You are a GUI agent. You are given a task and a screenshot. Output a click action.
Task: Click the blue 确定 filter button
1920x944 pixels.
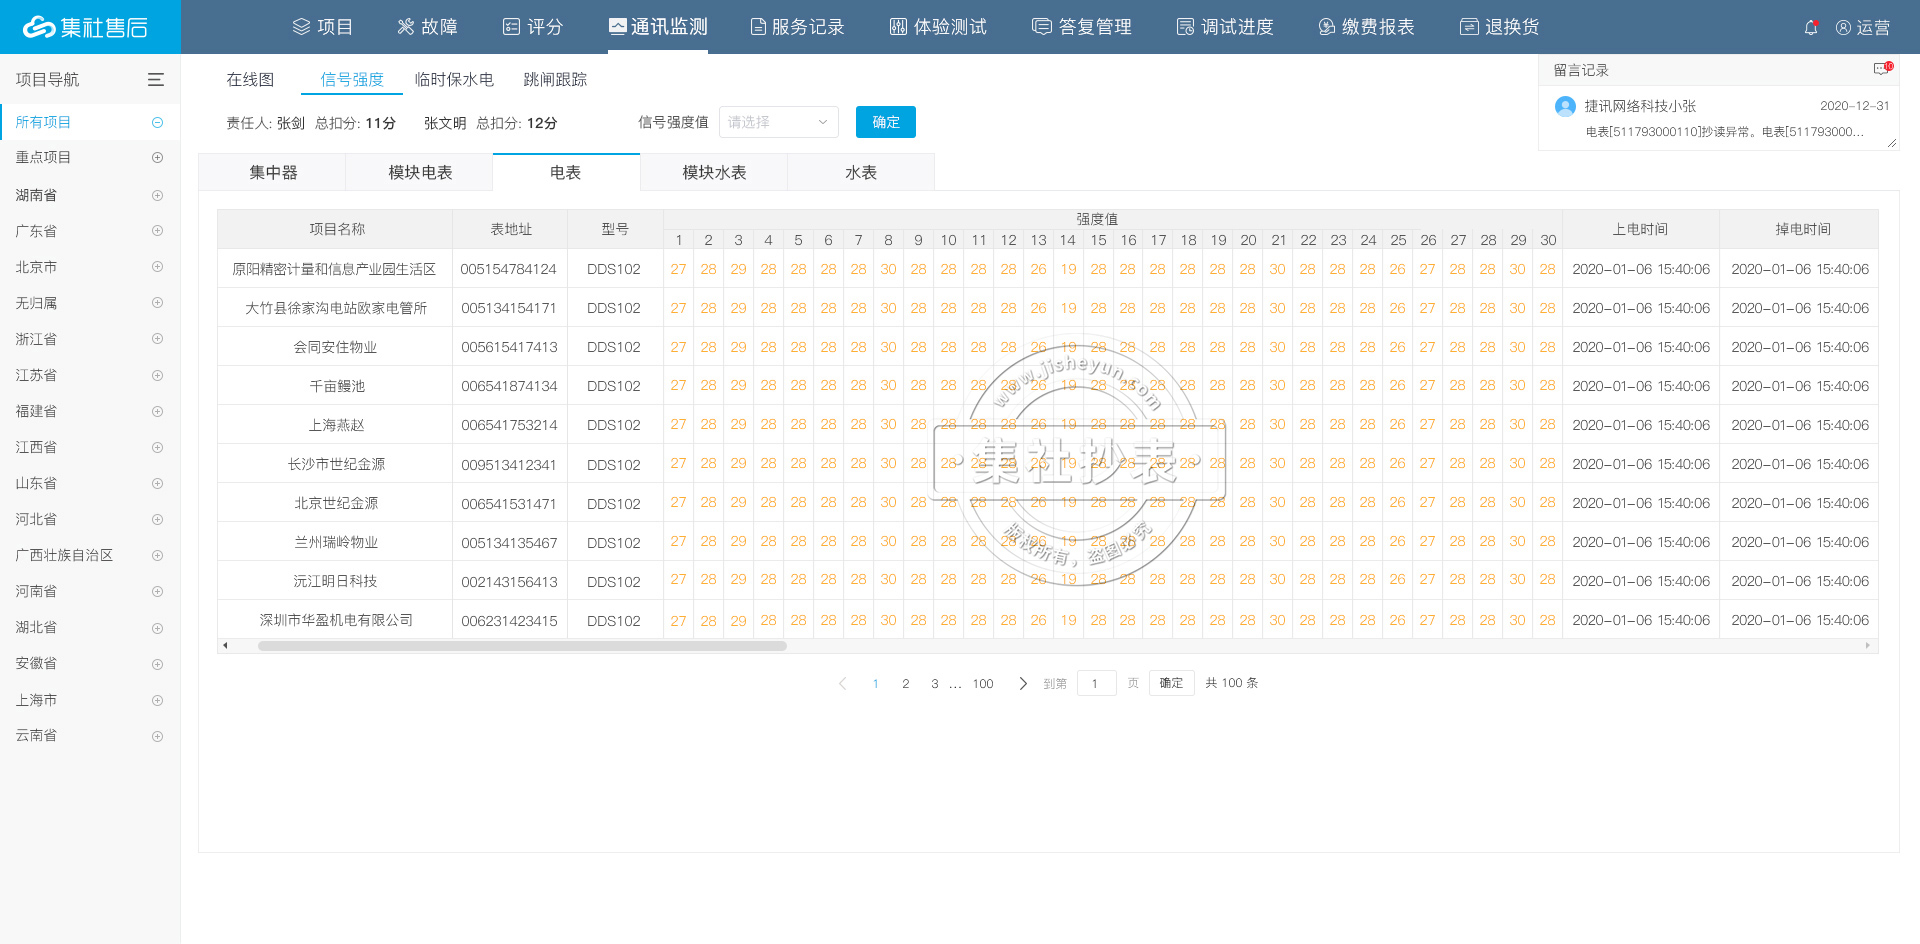885,122
